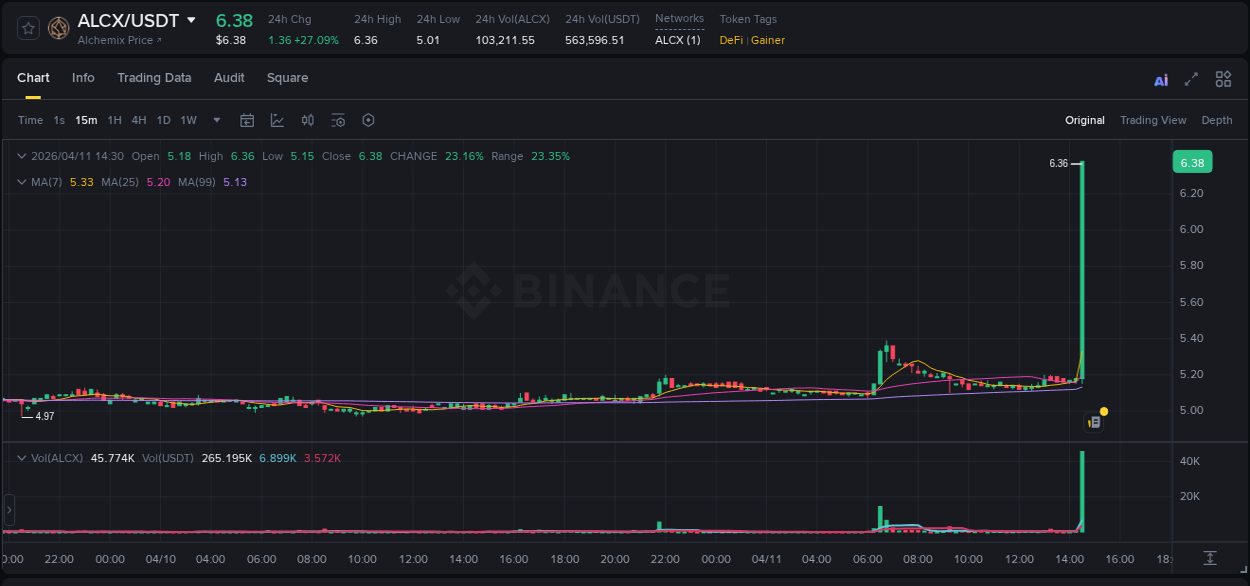The height and width of the screenshot is (586, 1250).
Task: Switch to Trading View chart
Action: (1153, 120)
